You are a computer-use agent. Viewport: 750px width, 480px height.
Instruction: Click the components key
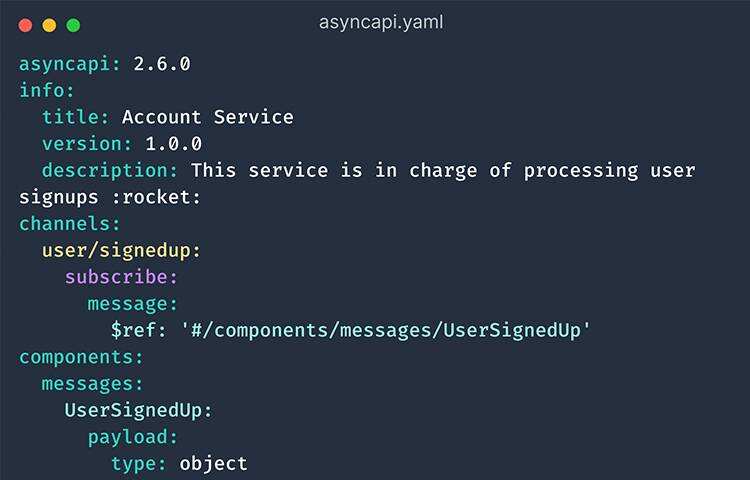point(79,357)
